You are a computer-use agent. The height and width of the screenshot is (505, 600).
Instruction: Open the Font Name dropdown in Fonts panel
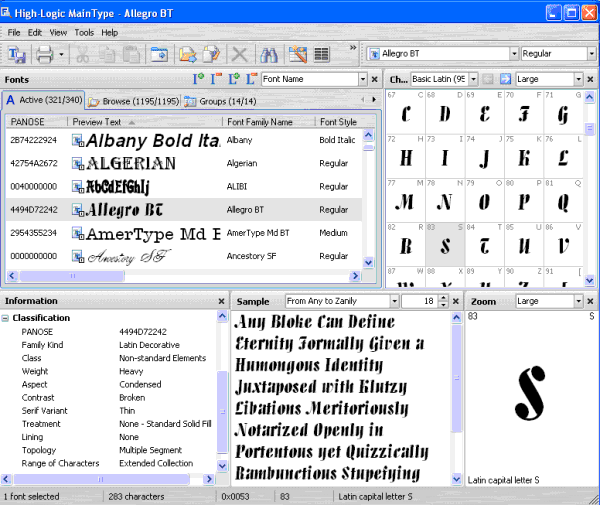(x=363, y=79)
